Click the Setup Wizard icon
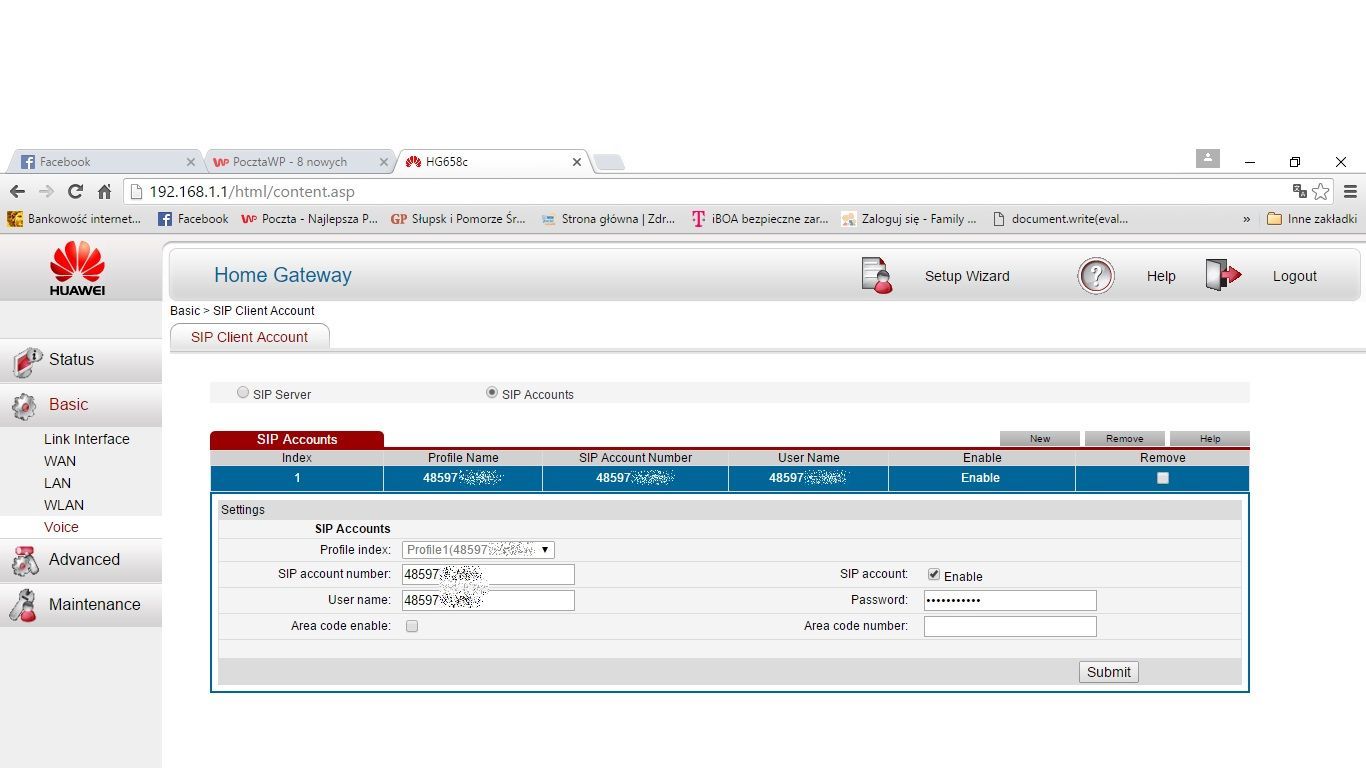Image resolution: width=1366 pixels, height=768 pixels. pyautogui.click(x=876, y=276)
